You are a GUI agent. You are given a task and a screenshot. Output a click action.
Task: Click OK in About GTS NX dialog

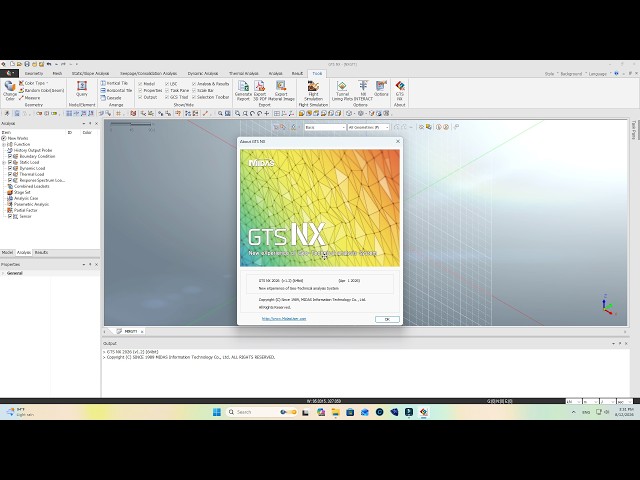coord(387,319)
